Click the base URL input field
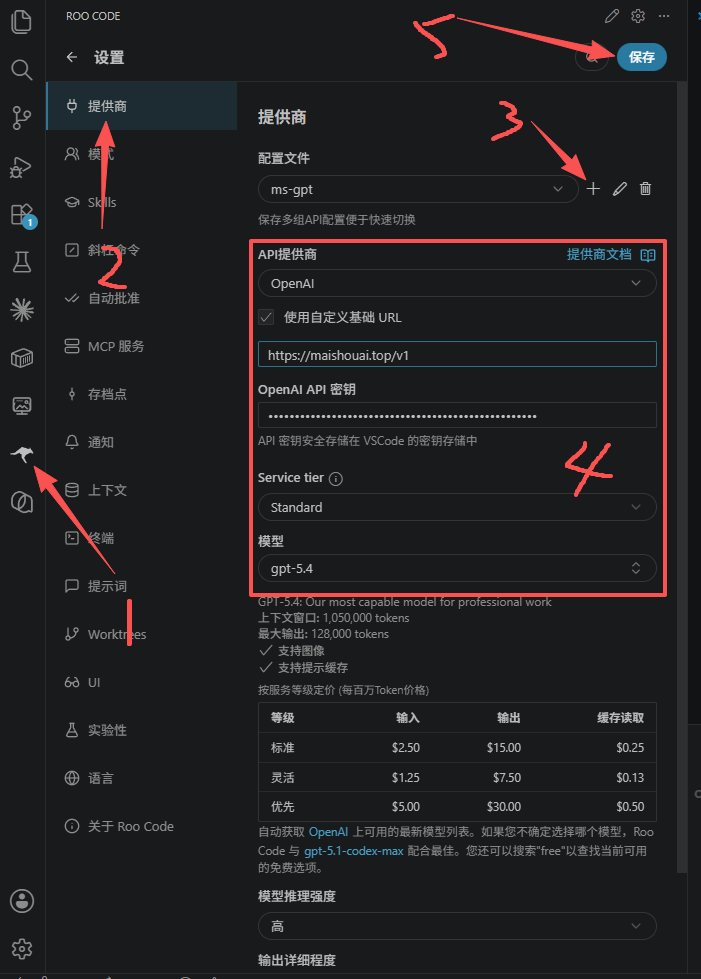Screen dimensions: 701x979 click(x=457, y=355)
